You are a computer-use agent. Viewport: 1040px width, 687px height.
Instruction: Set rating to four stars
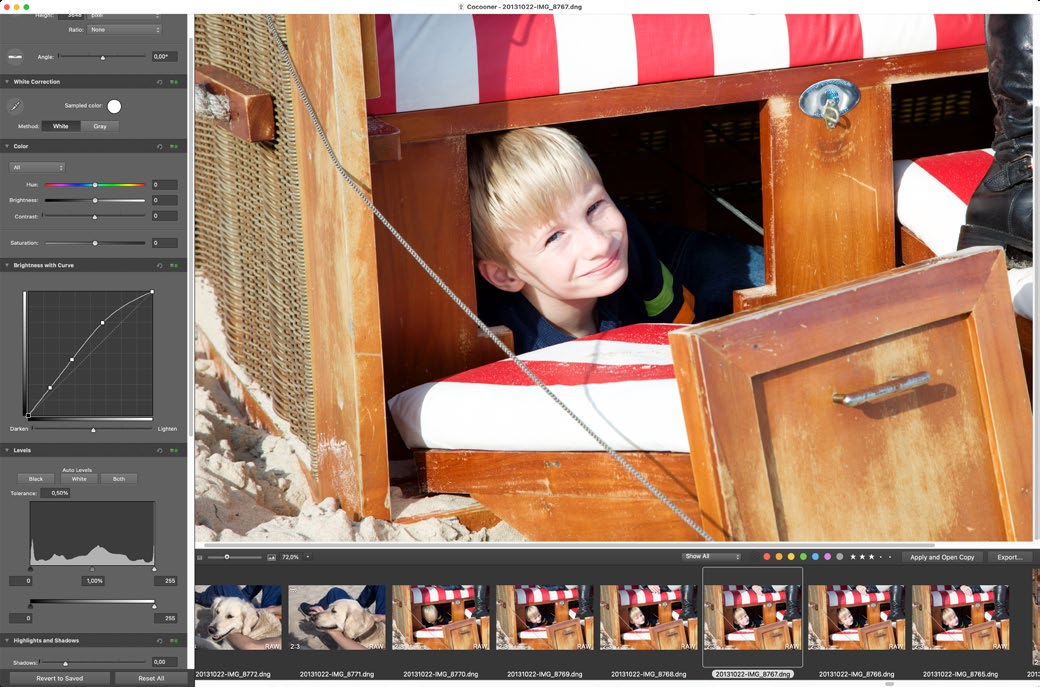[881, 557]
